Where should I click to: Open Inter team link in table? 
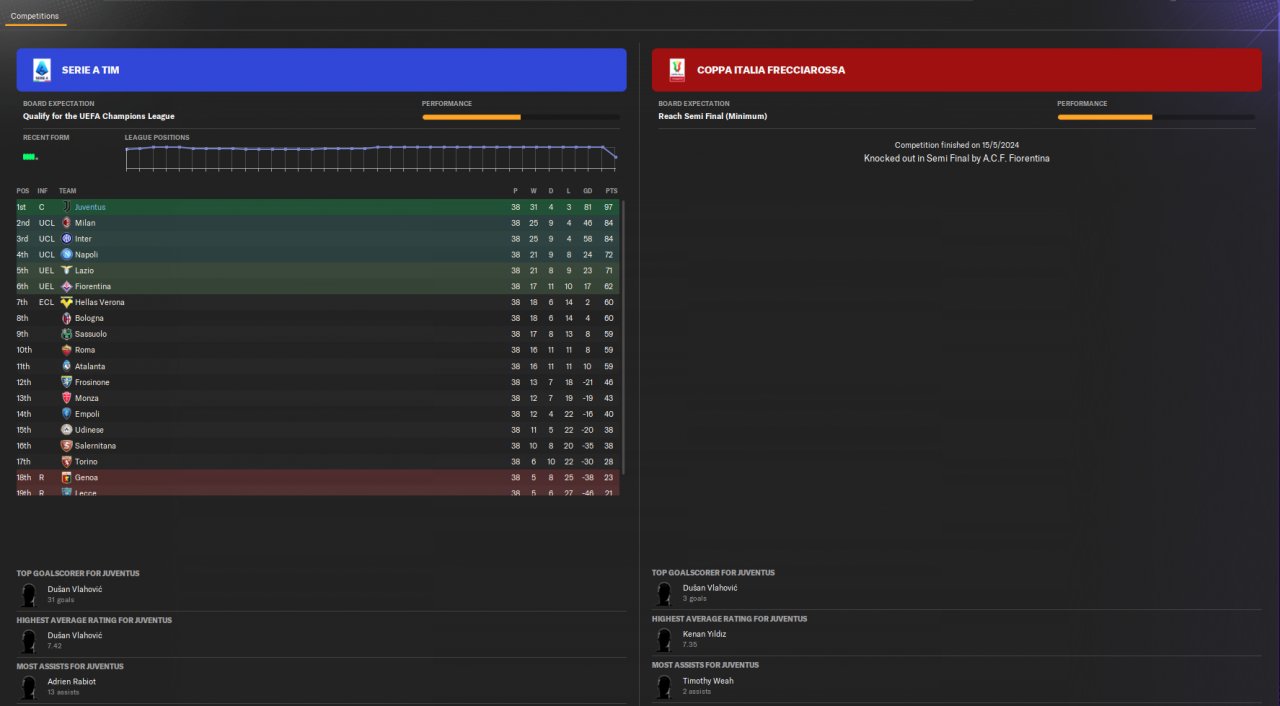point(83,239)
